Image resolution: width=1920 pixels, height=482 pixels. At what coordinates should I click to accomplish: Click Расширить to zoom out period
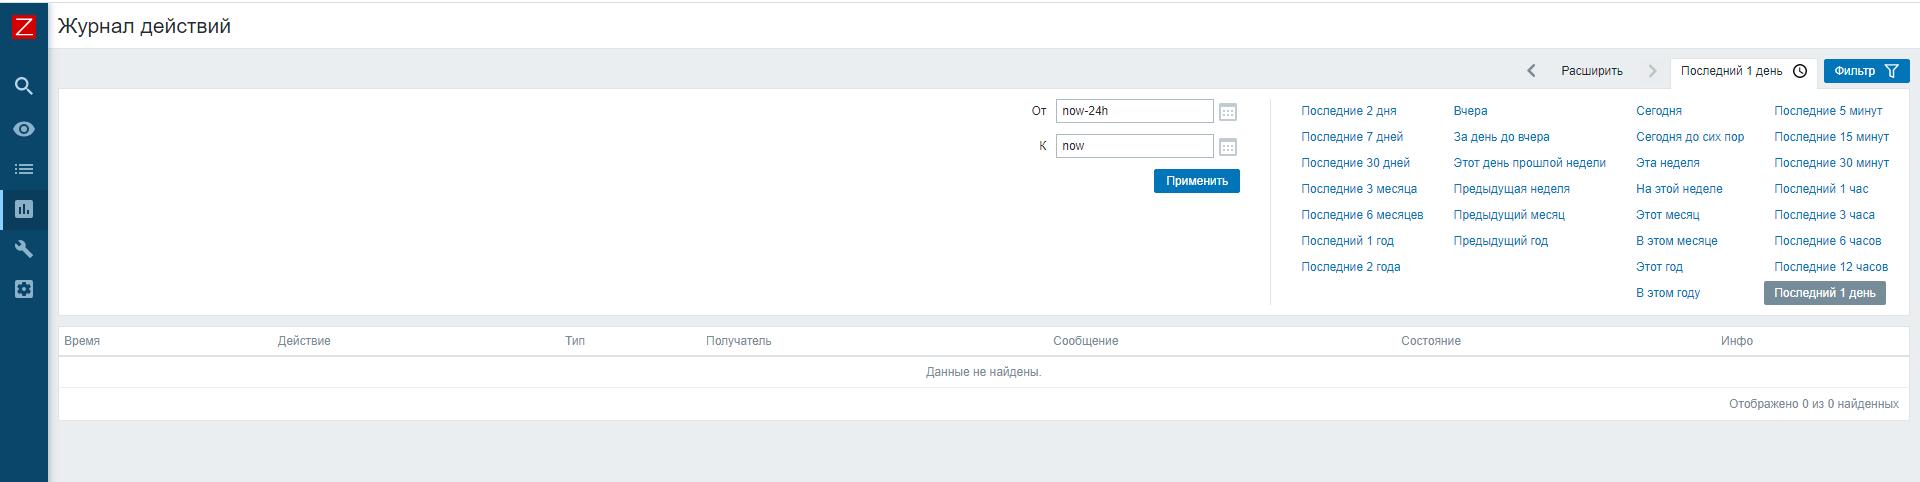1592,71
